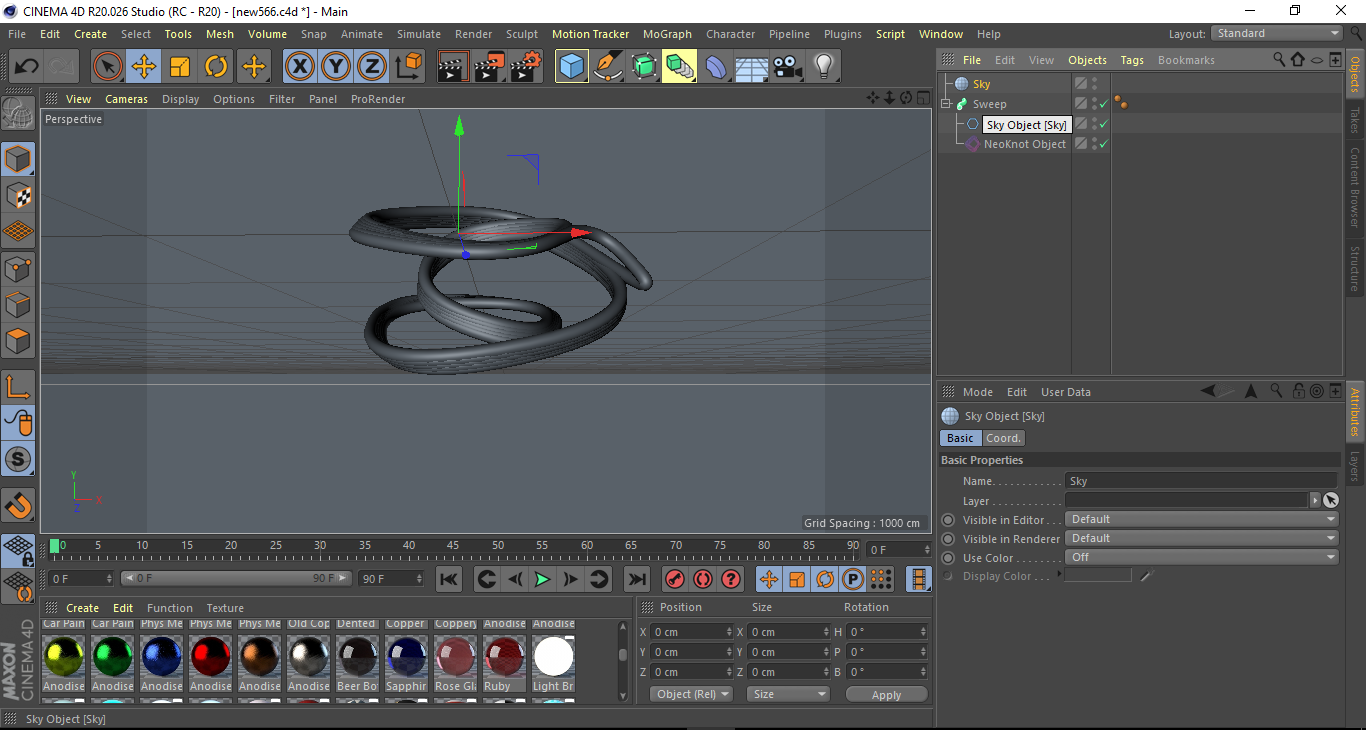Play animation forward

(541, 578)
